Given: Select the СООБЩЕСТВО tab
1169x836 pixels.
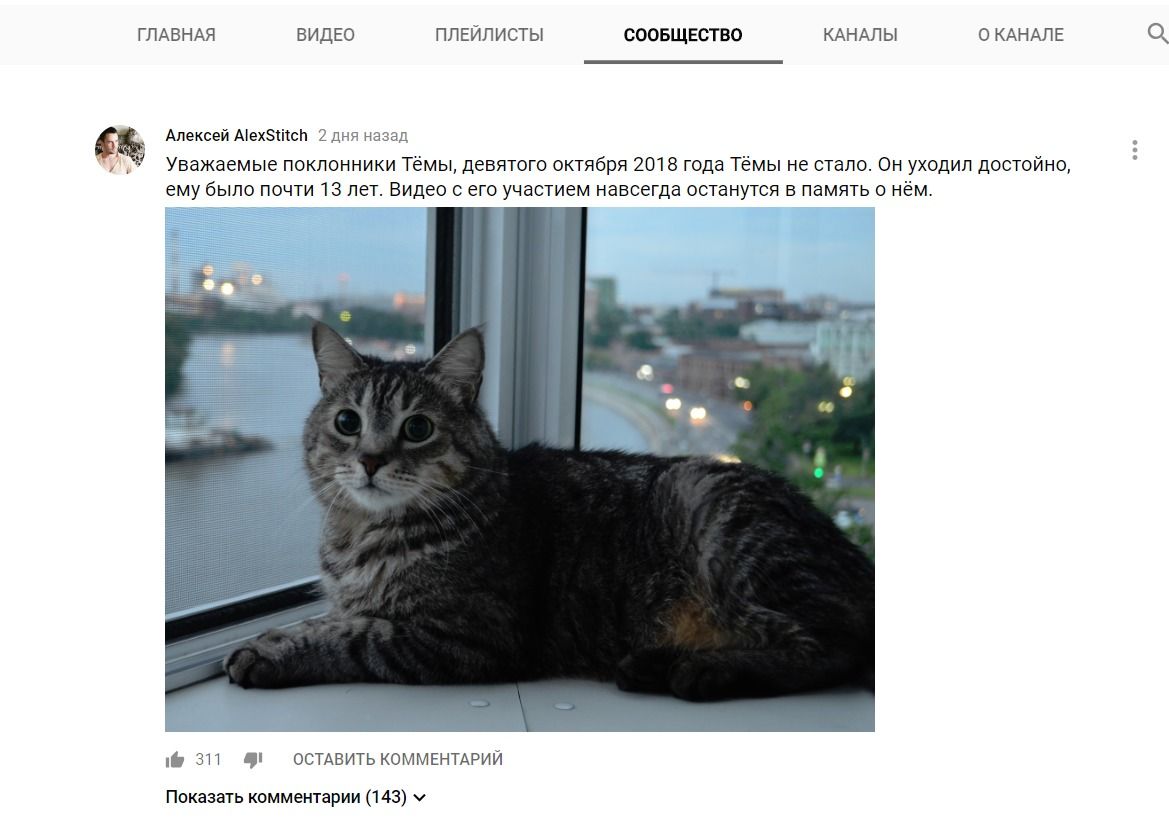Looking at the screenshot, I should click(x=683, y=34).
